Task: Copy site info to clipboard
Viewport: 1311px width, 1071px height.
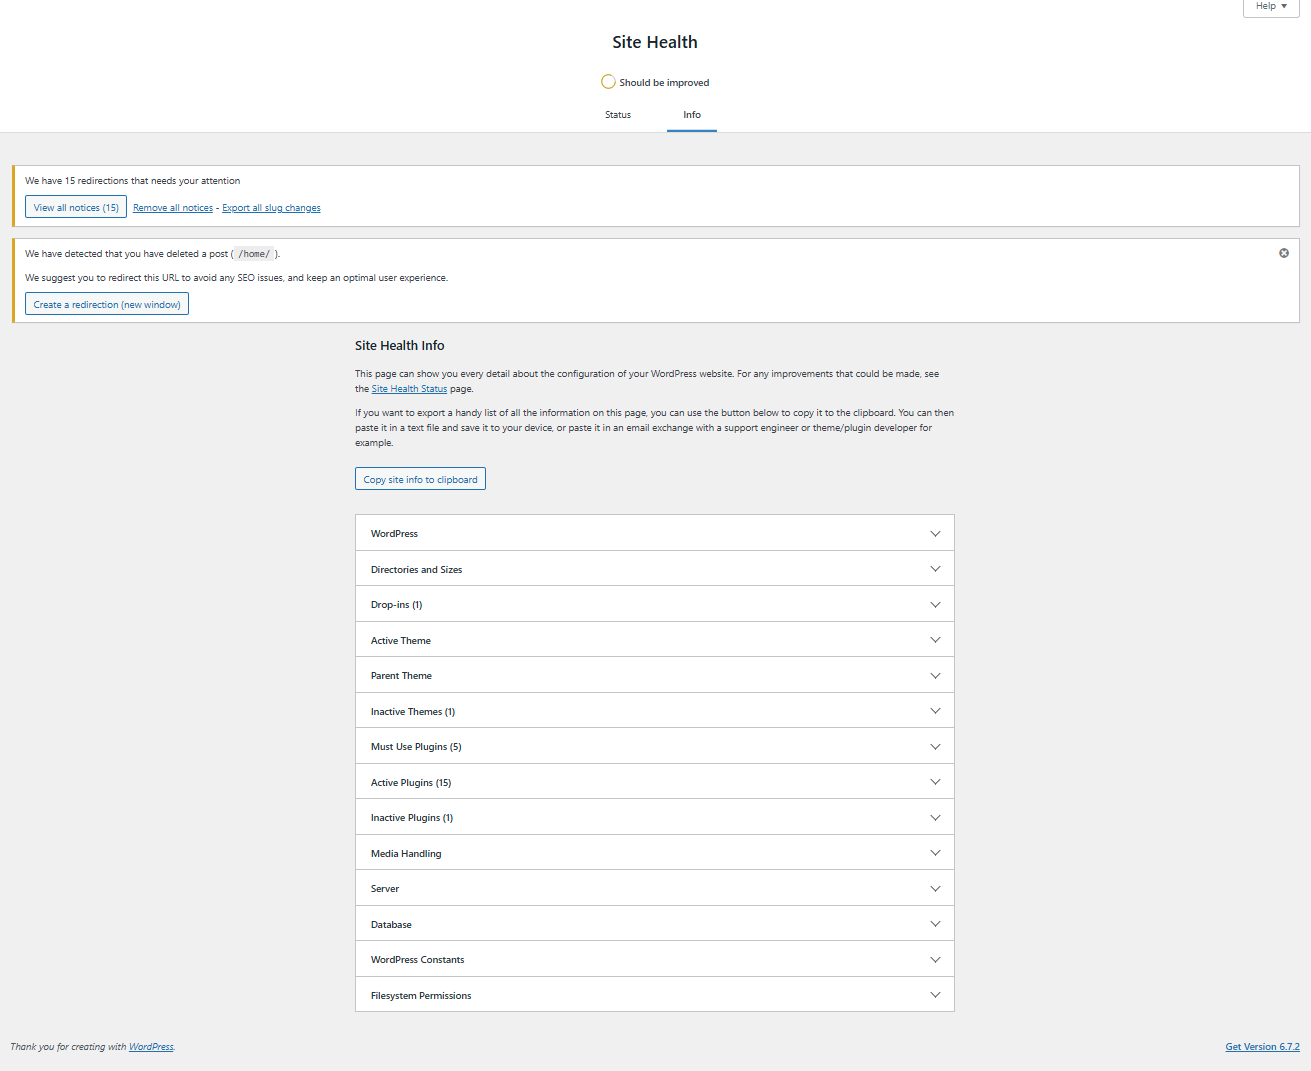Action: point(420,479)
